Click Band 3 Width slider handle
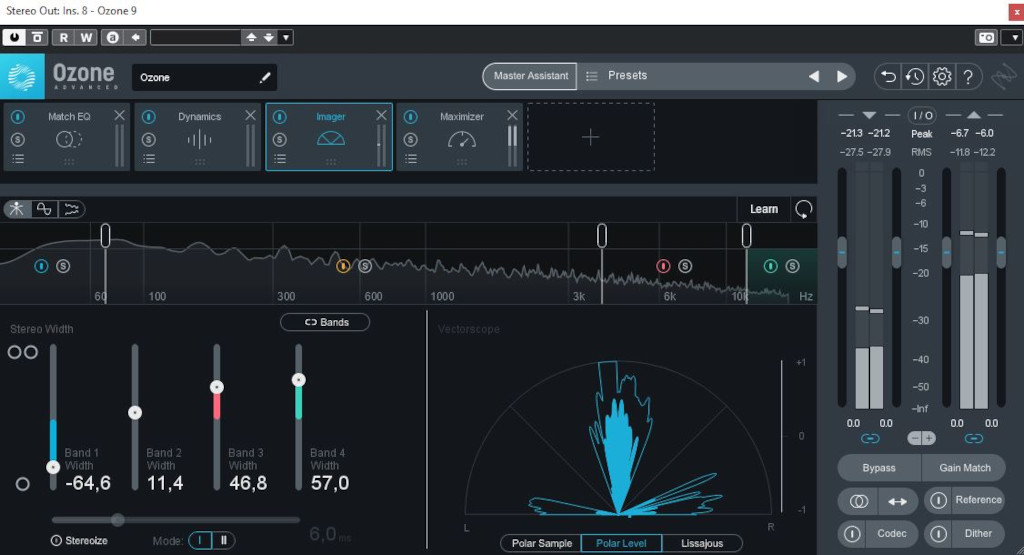This screenshot has height=555, width=1024. click(217, 387)
